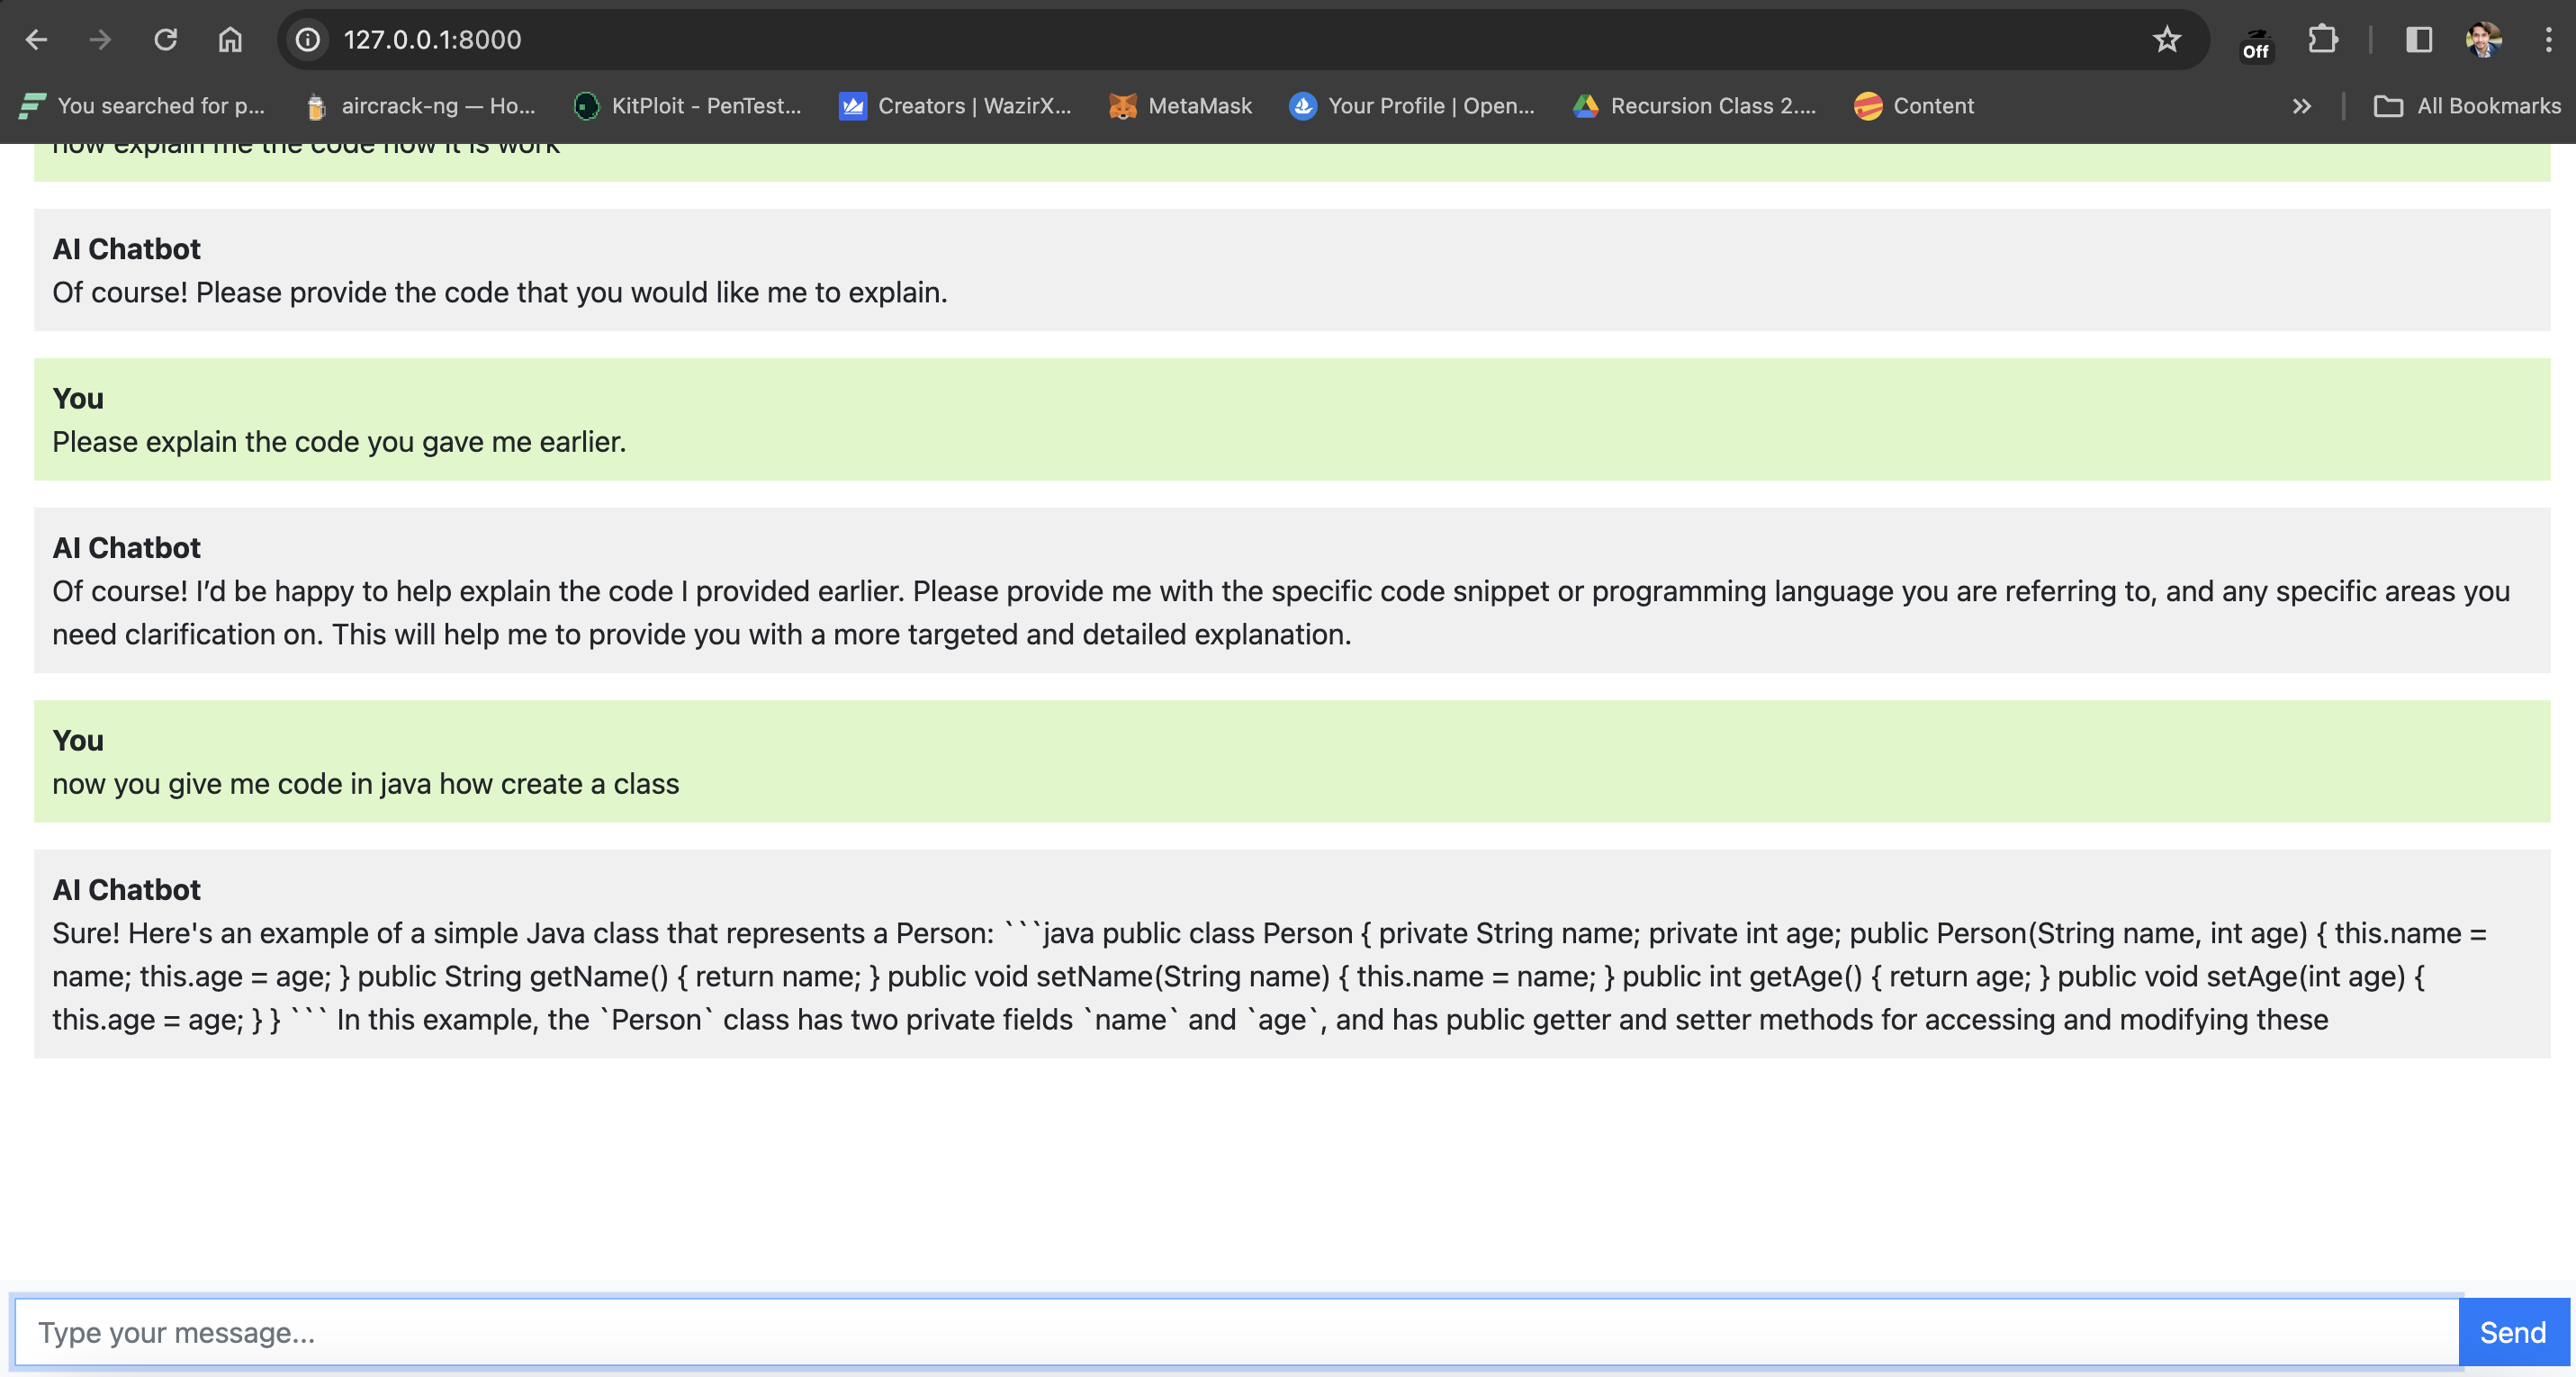Open KitPloit PenTest bookmark
The height and width of the screenshot is (1377, 2576).
tap(688, 106)
